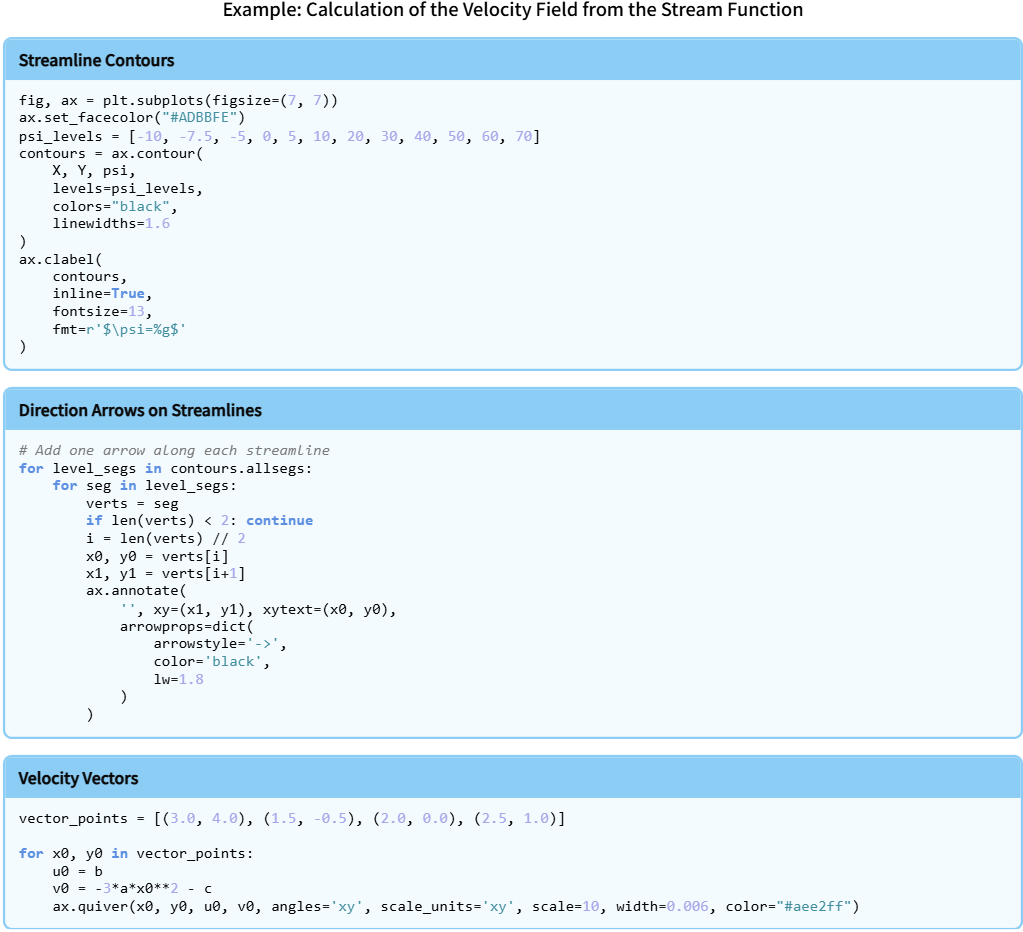Click the True value after inline=
Screen dimensions: 1023x932
[128, 294]
